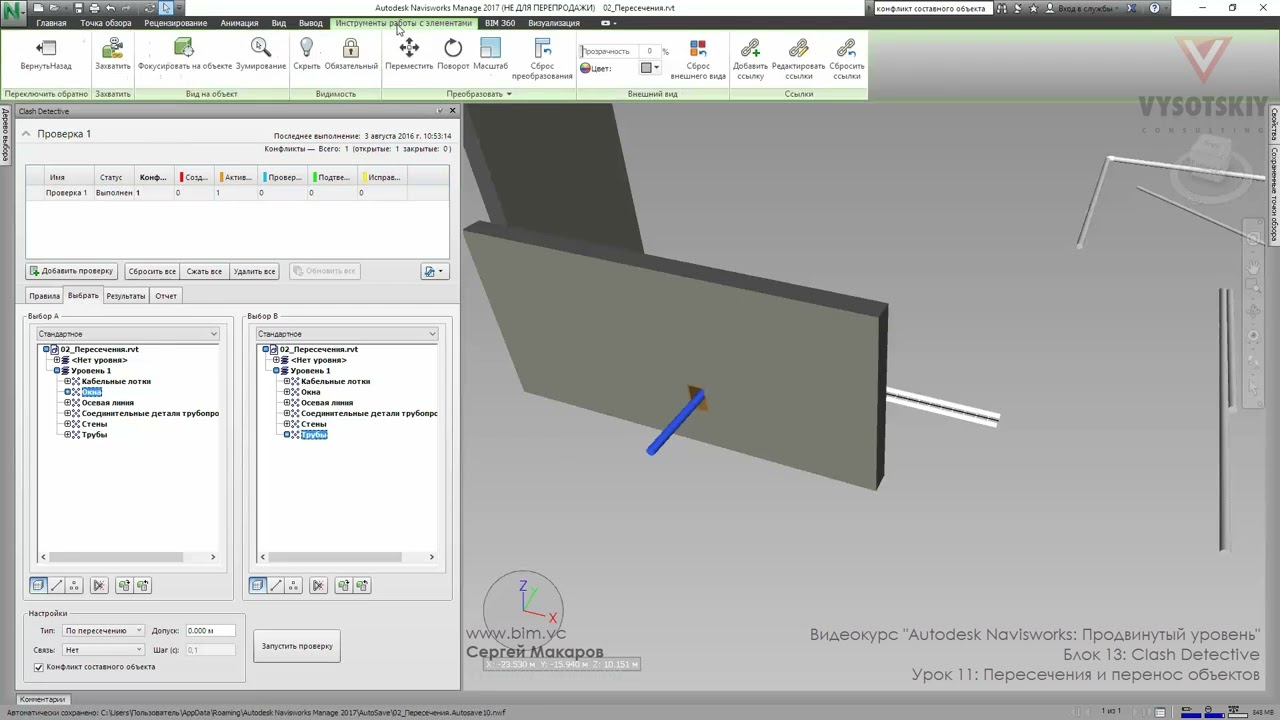Activate Фокусировать на объекте tool
Image resolution: width=1280 pixels, height=720 pixels.
point(184,55)
